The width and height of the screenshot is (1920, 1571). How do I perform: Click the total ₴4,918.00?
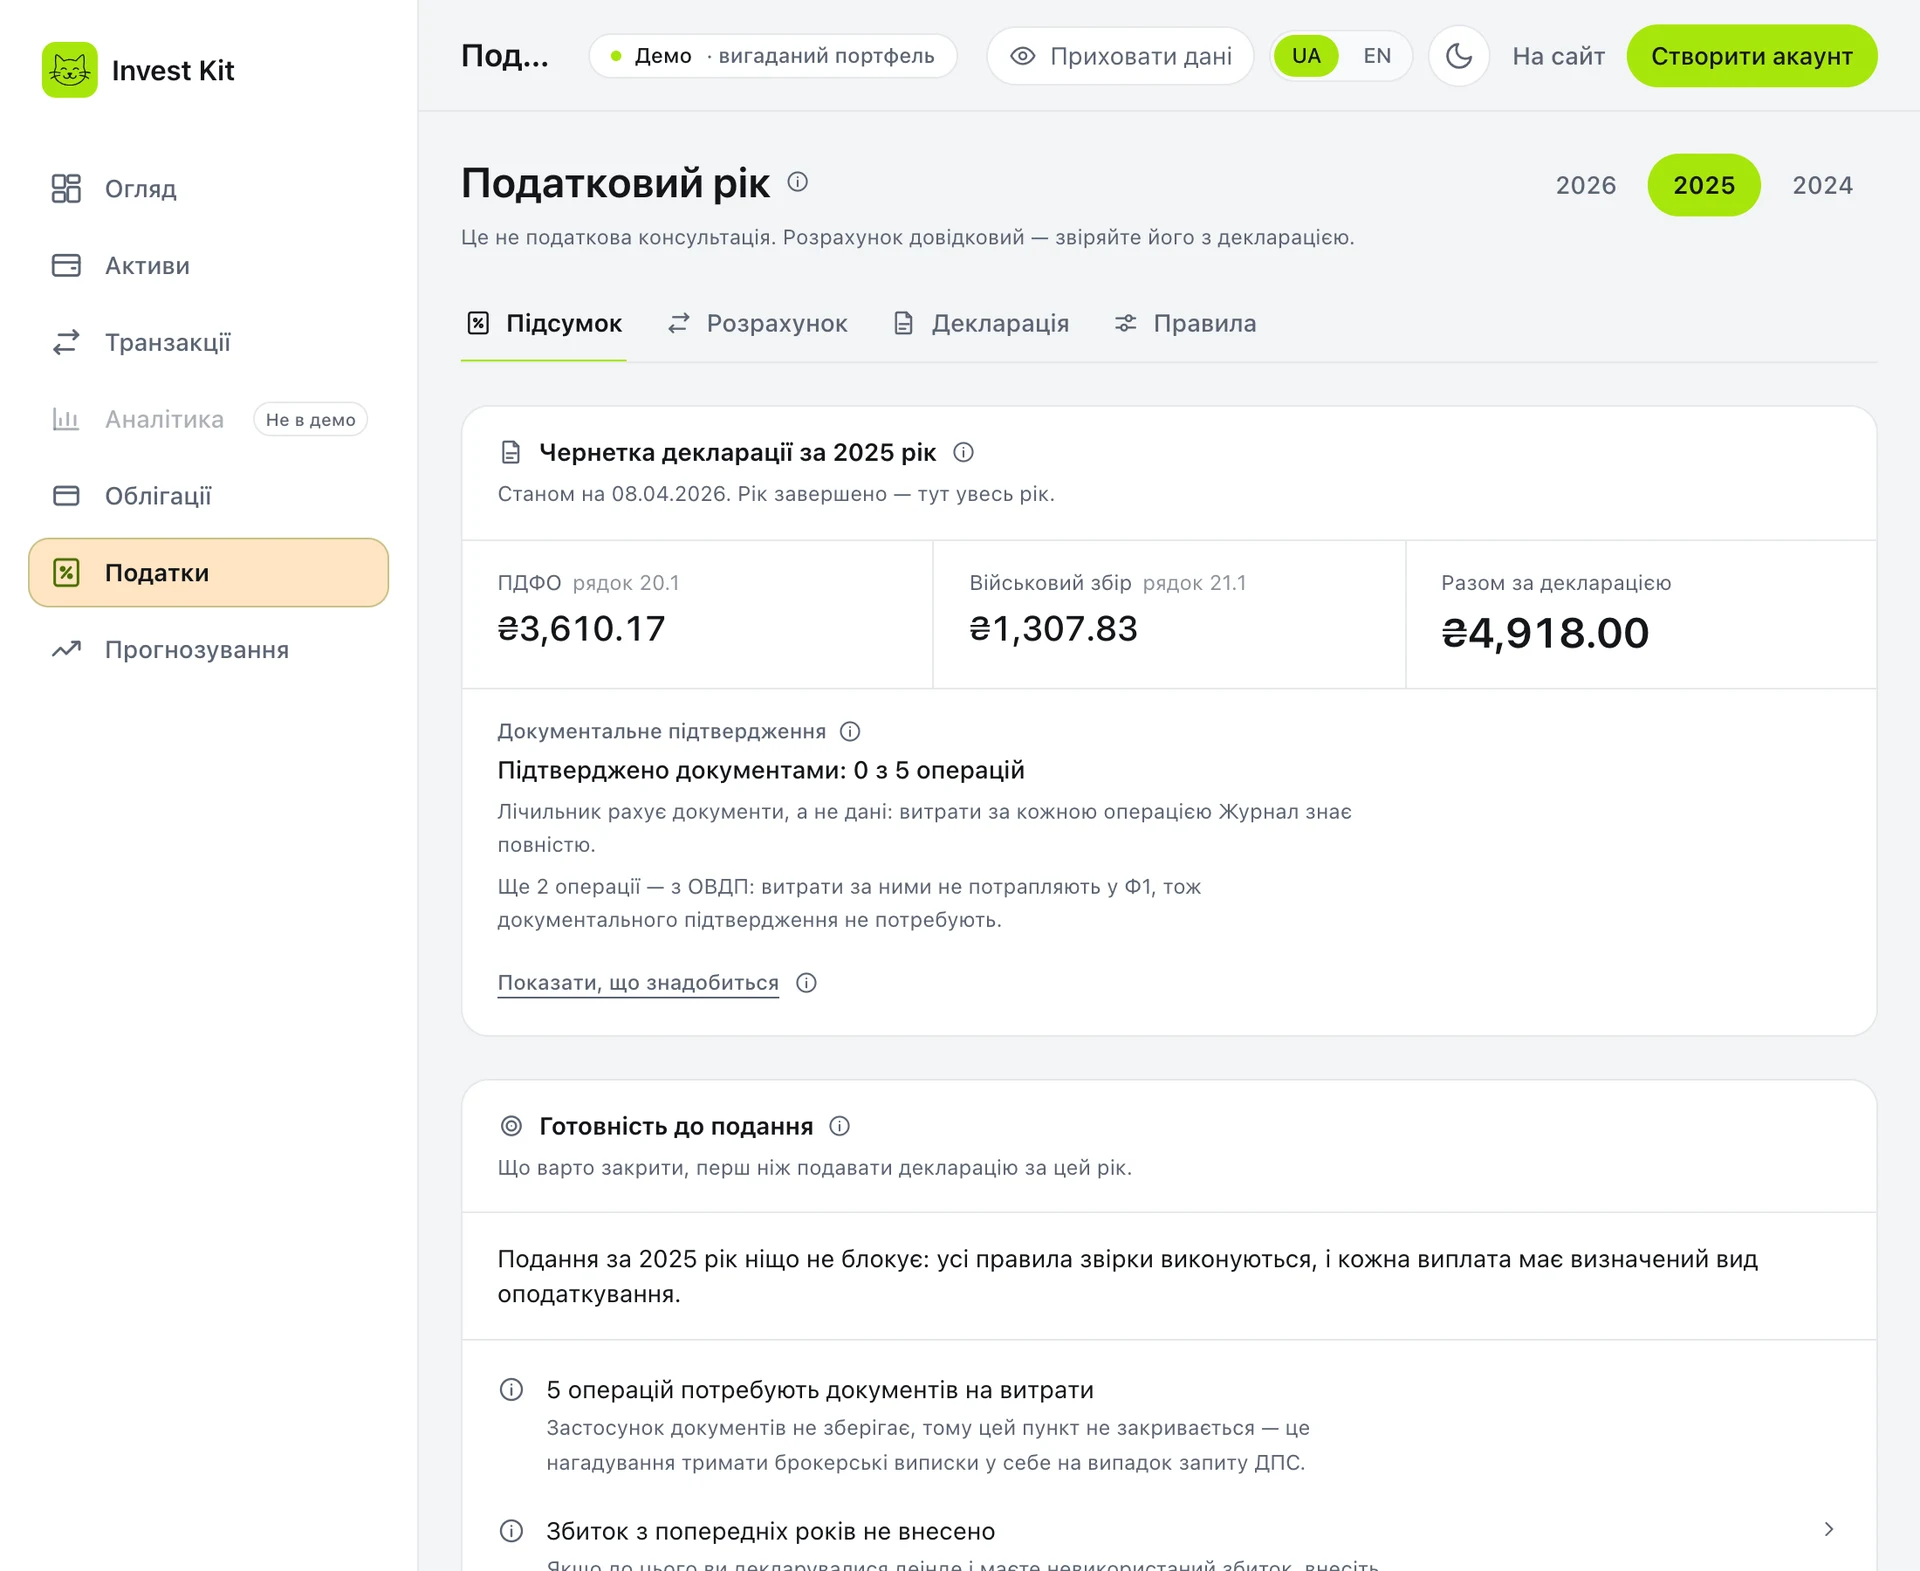[x=1545, y=633]
